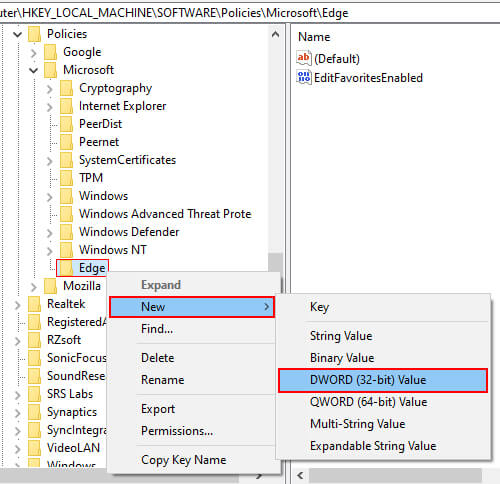
Task: Choose Delete from the context menu
Action: pos(192,358)
